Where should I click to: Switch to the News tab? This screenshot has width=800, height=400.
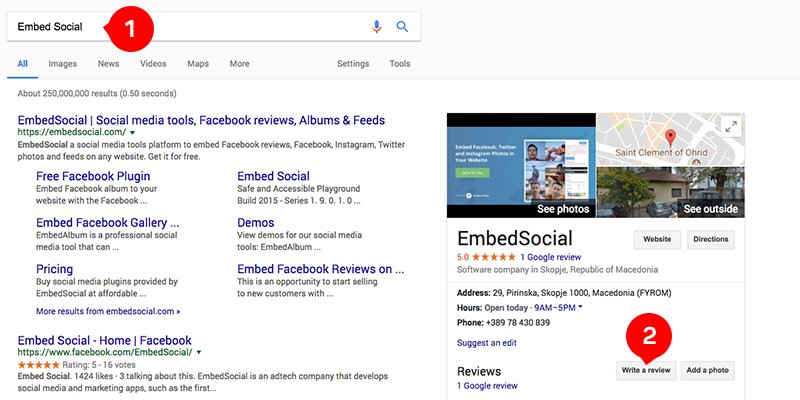coord(109,64)
